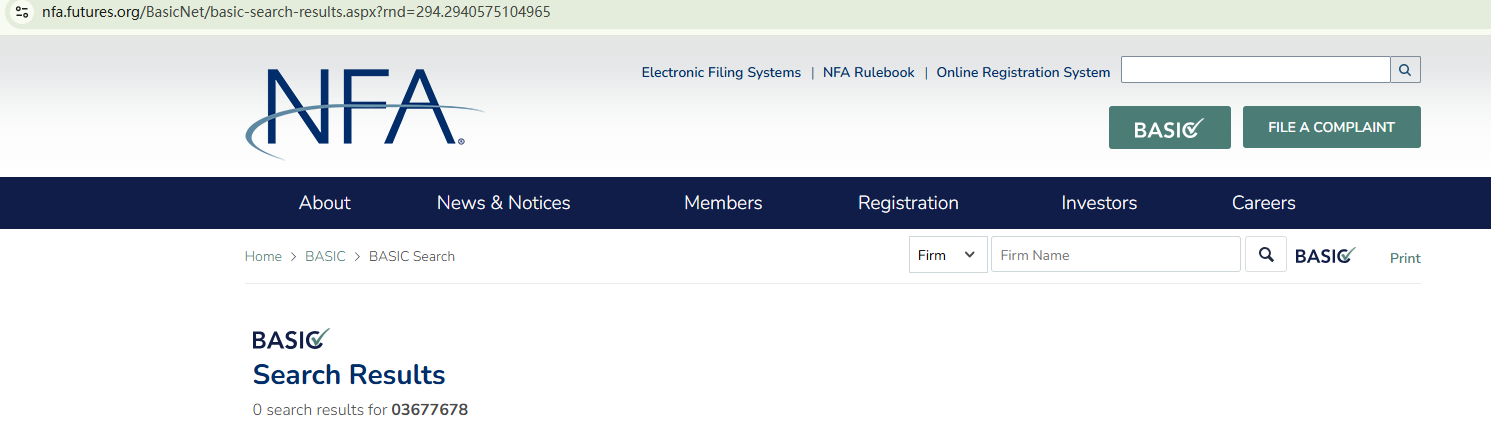
Task: Follow the Electronic Filing Systems link
Action: (x=721, y=73)
